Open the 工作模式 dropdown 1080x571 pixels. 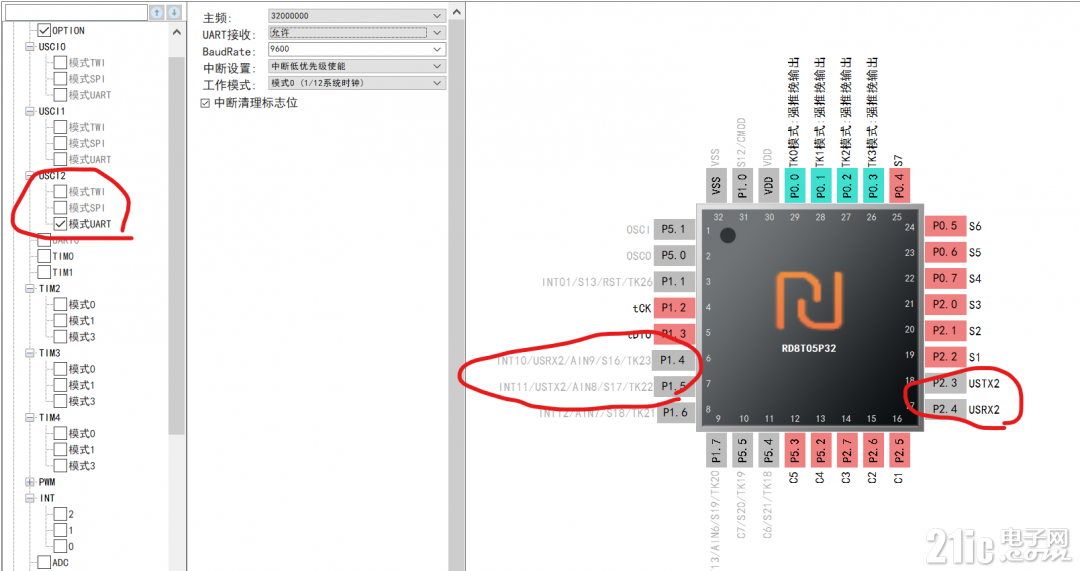[357, 83]
